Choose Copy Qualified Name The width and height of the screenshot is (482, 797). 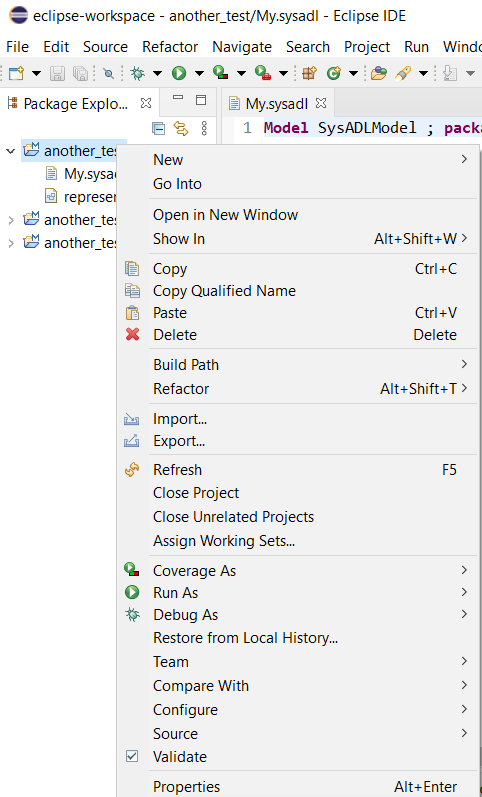click(298, 291)
